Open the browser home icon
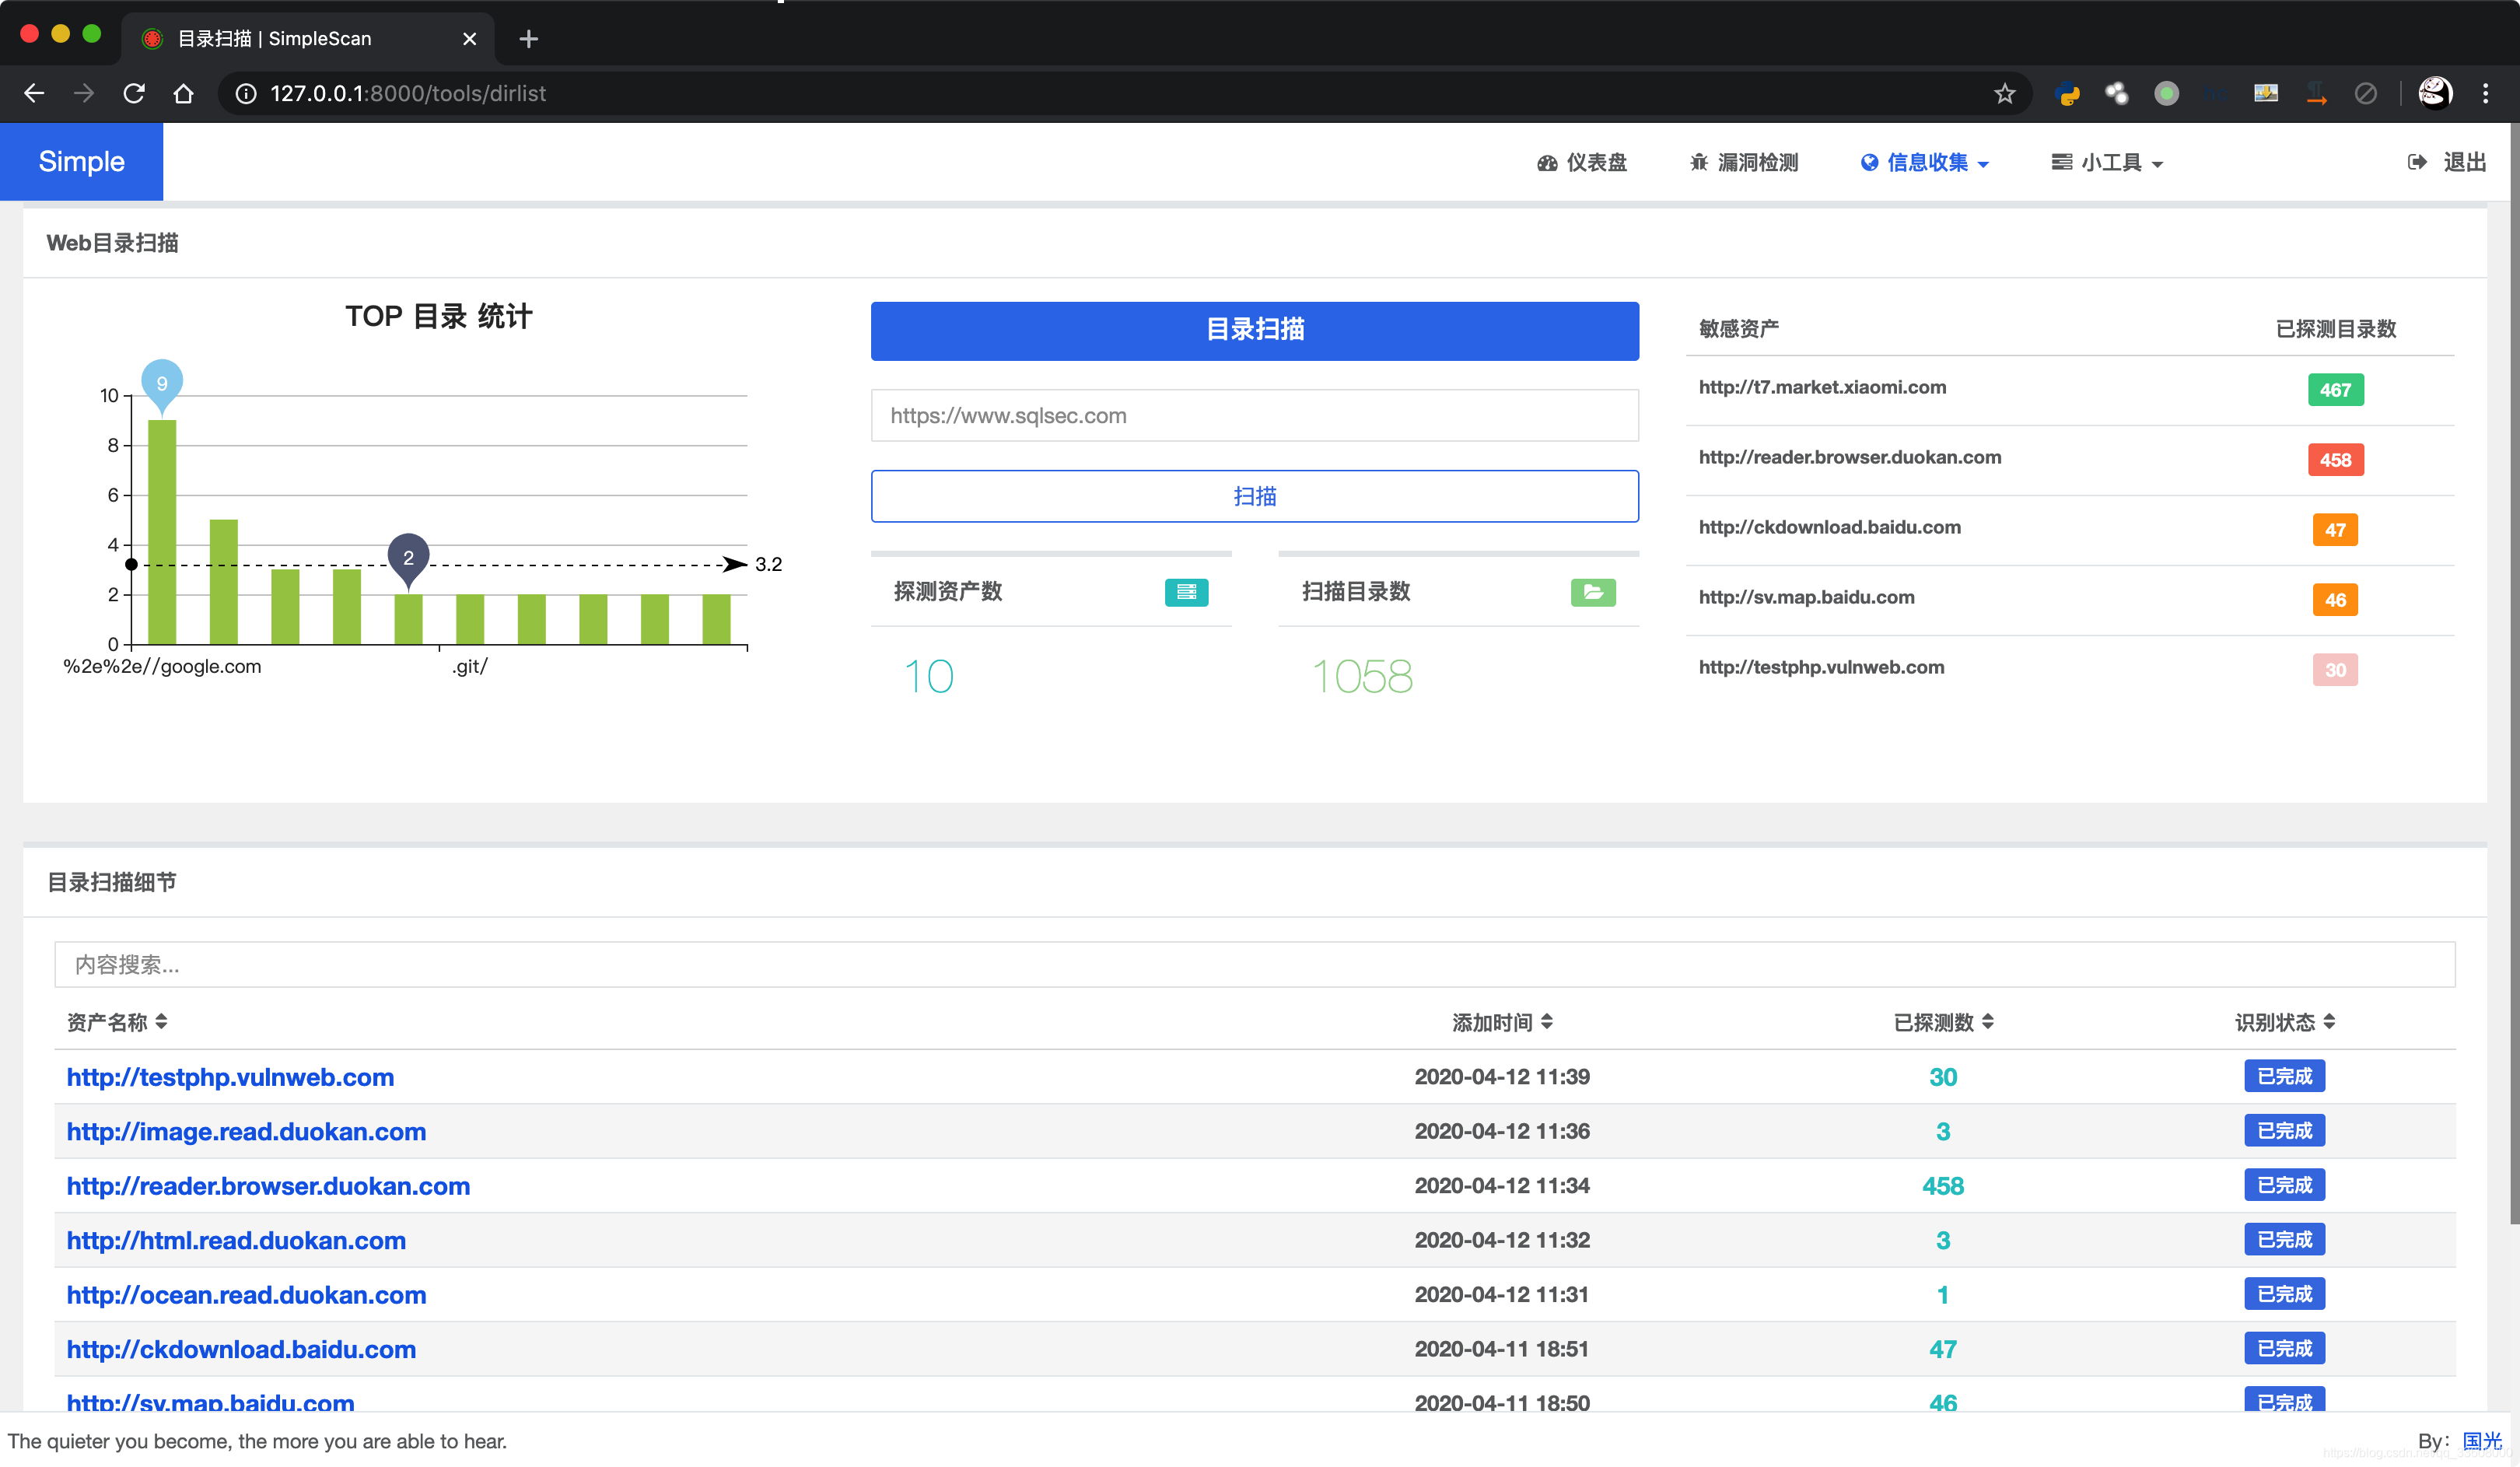The image size is (2520, 1467). pyautogui.click(x=183, y=93)
